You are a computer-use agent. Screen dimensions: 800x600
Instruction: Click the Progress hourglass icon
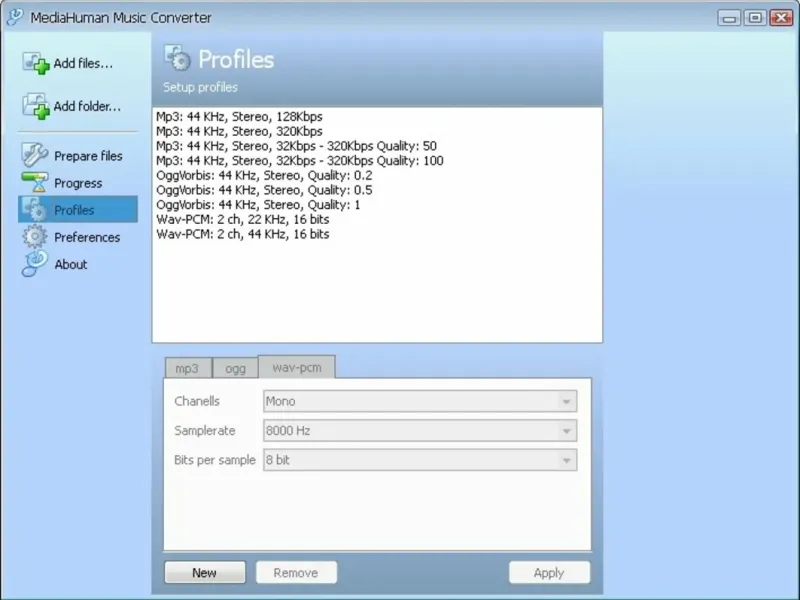tap(35, 183)
